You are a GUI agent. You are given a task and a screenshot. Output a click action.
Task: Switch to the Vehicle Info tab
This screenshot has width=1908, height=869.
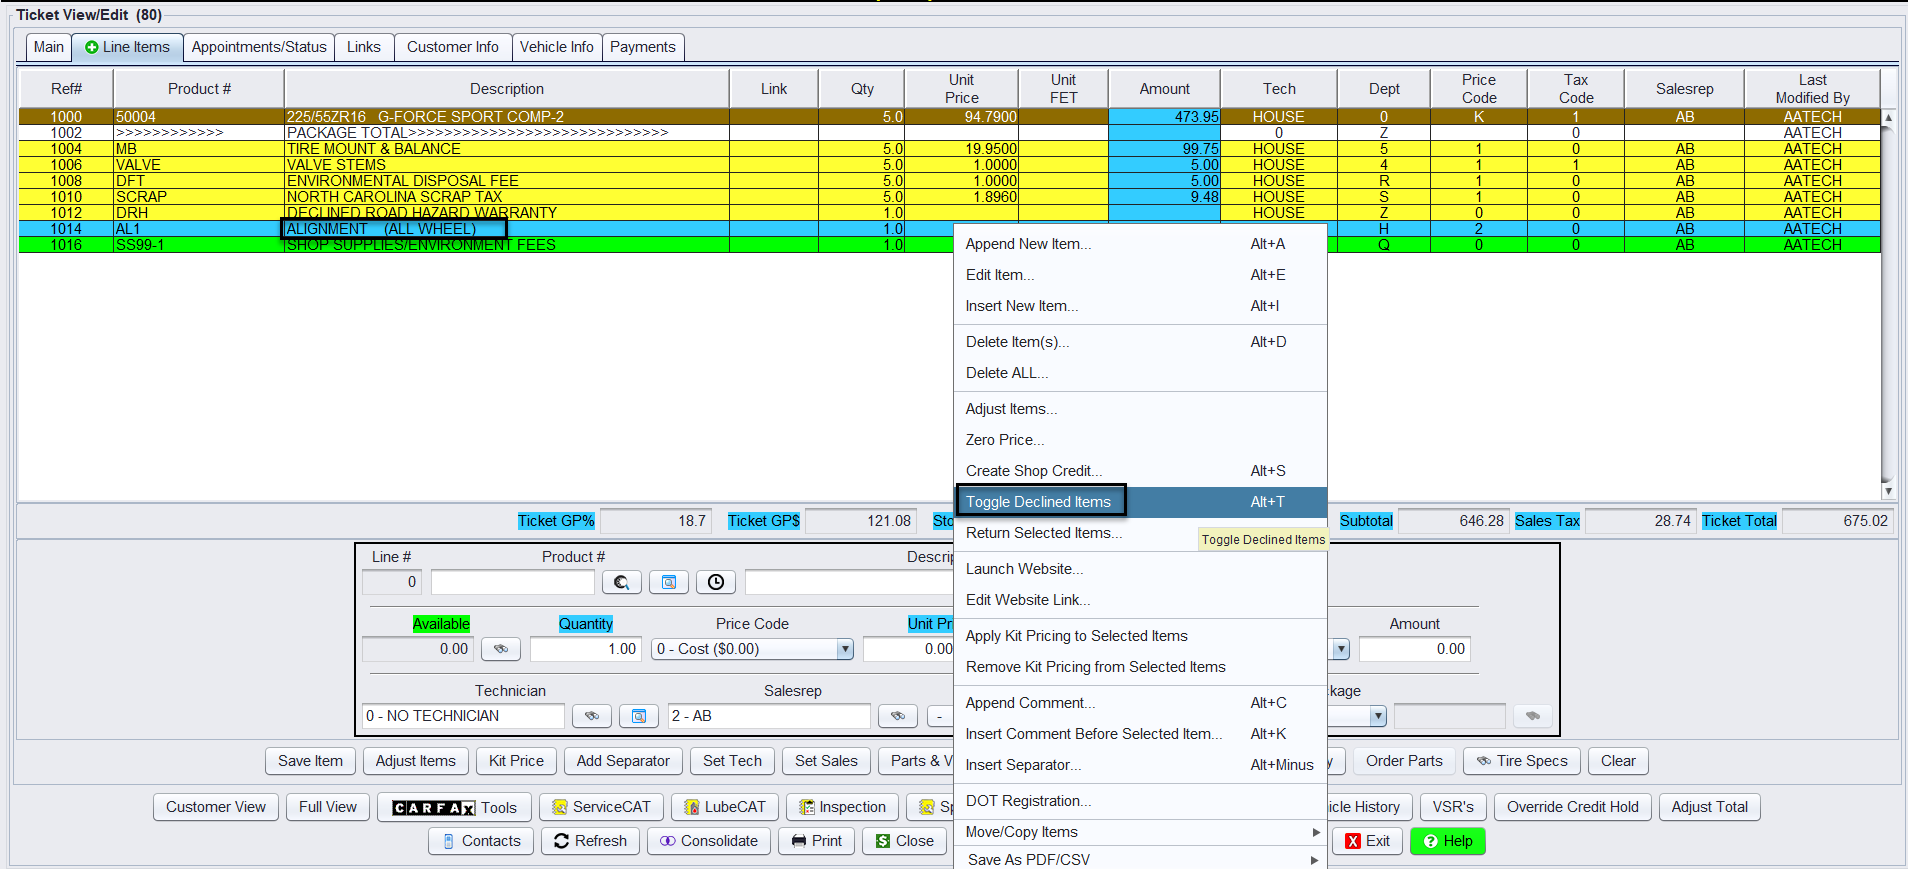(x=556, y=47)
